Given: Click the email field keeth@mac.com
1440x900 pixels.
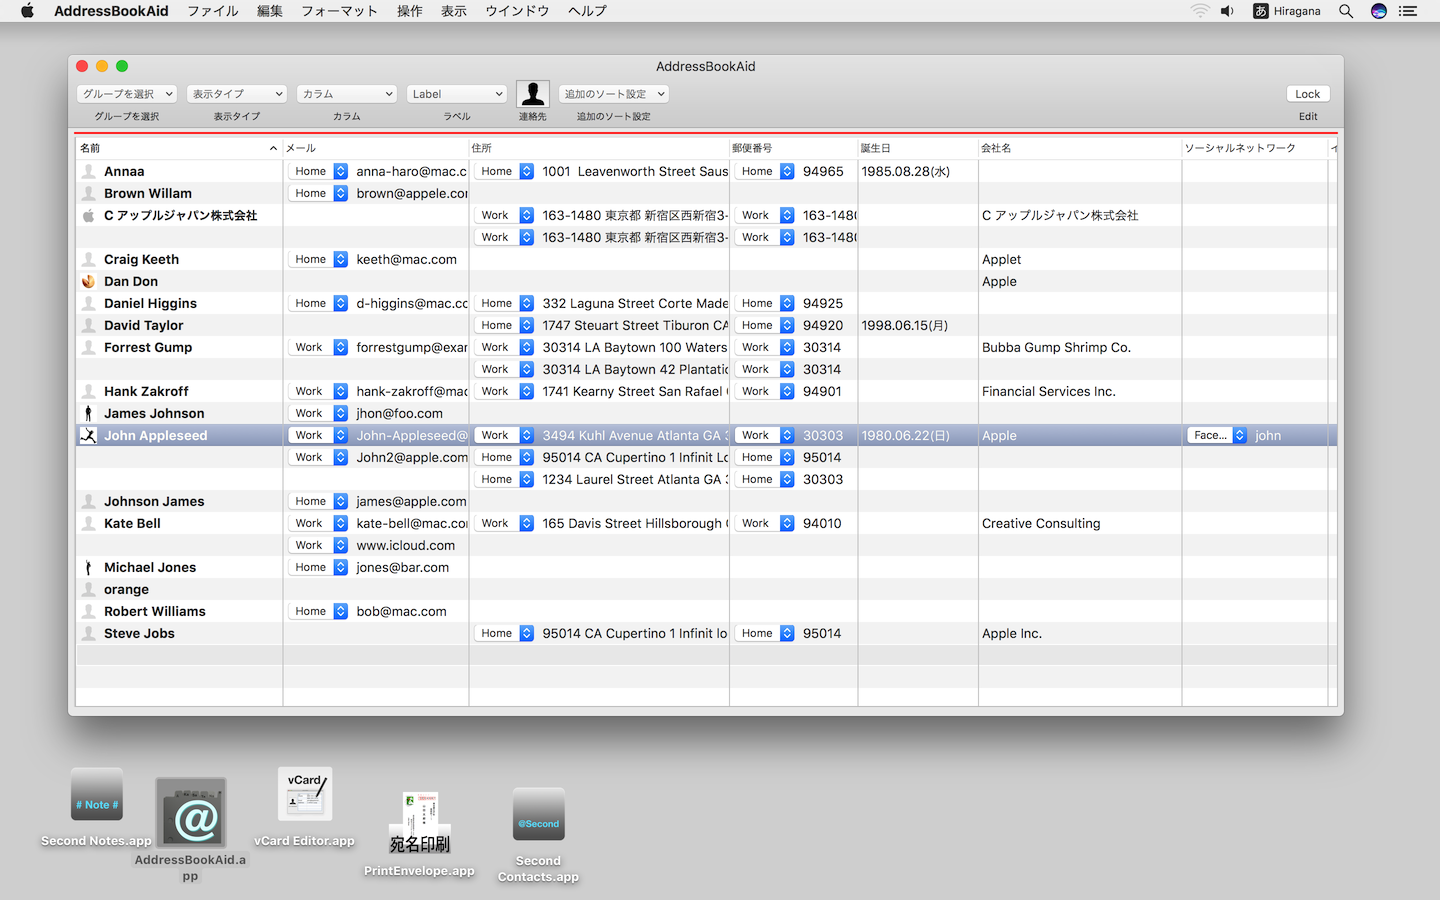Looking at the screenshot, I should click(x=407, y=260).
